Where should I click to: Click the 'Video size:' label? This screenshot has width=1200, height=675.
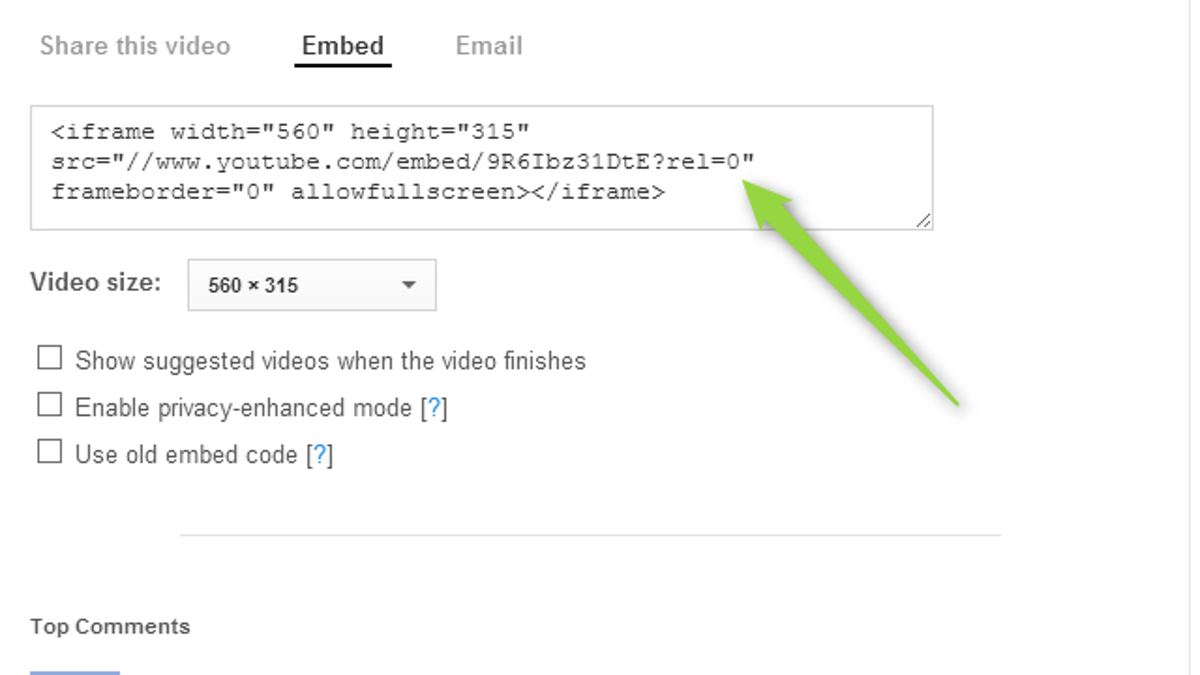tap(95, 282)
